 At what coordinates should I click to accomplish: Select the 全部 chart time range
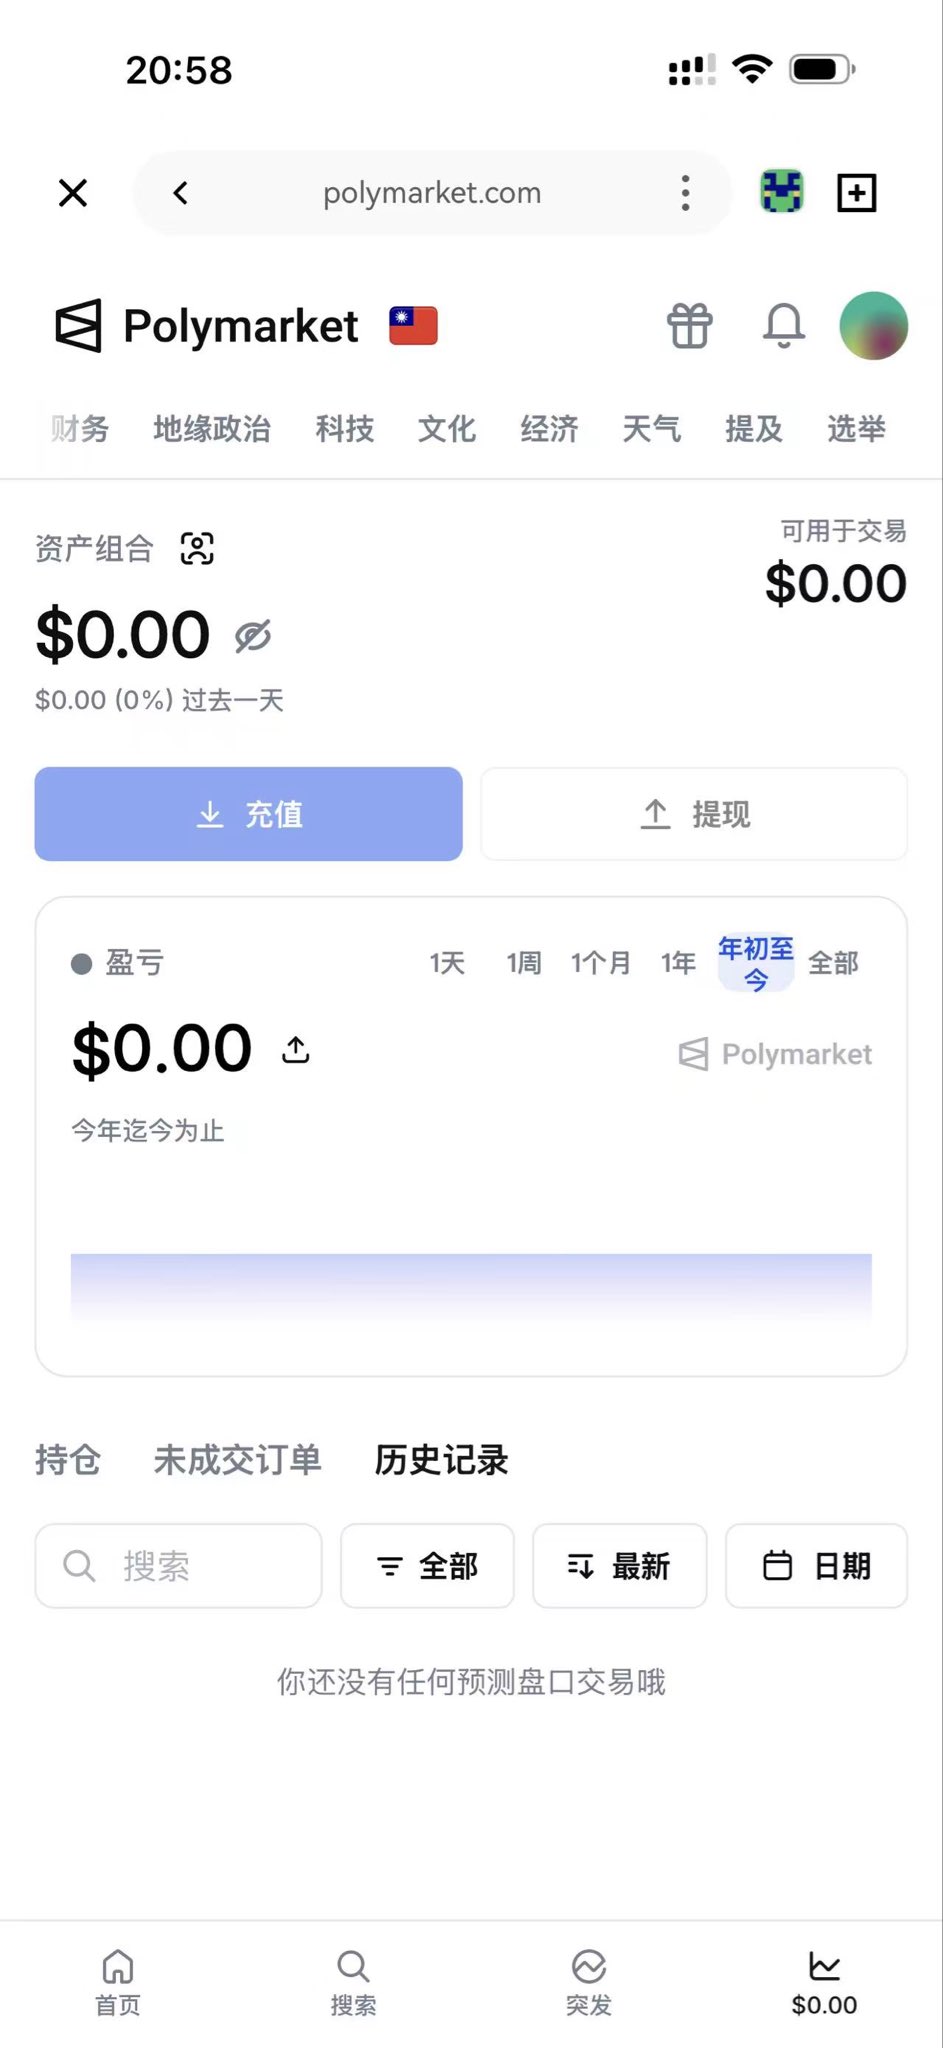tap(833, 963)
